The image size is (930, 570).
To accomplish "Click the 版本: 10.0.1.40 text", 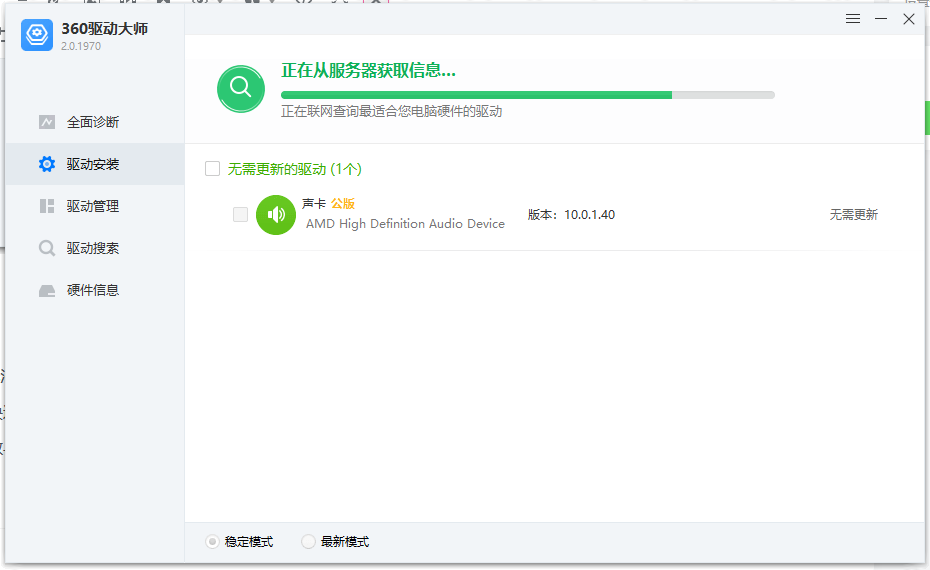I will click(572, 215).
